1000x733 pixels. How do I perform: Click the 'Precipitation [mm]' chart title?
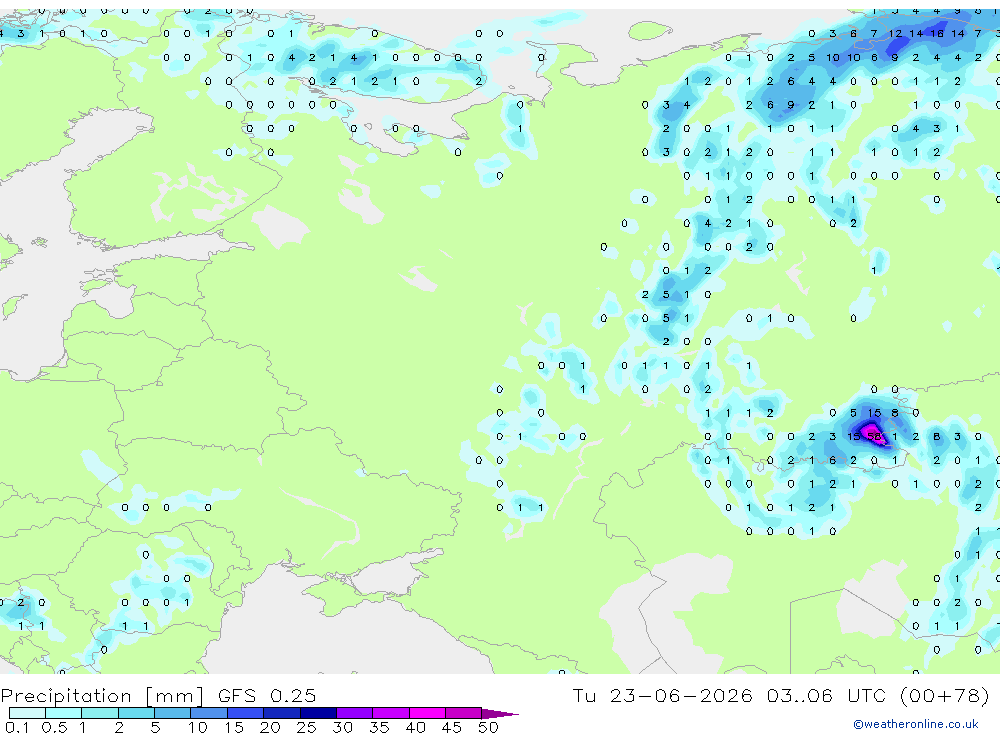[102, 696]
